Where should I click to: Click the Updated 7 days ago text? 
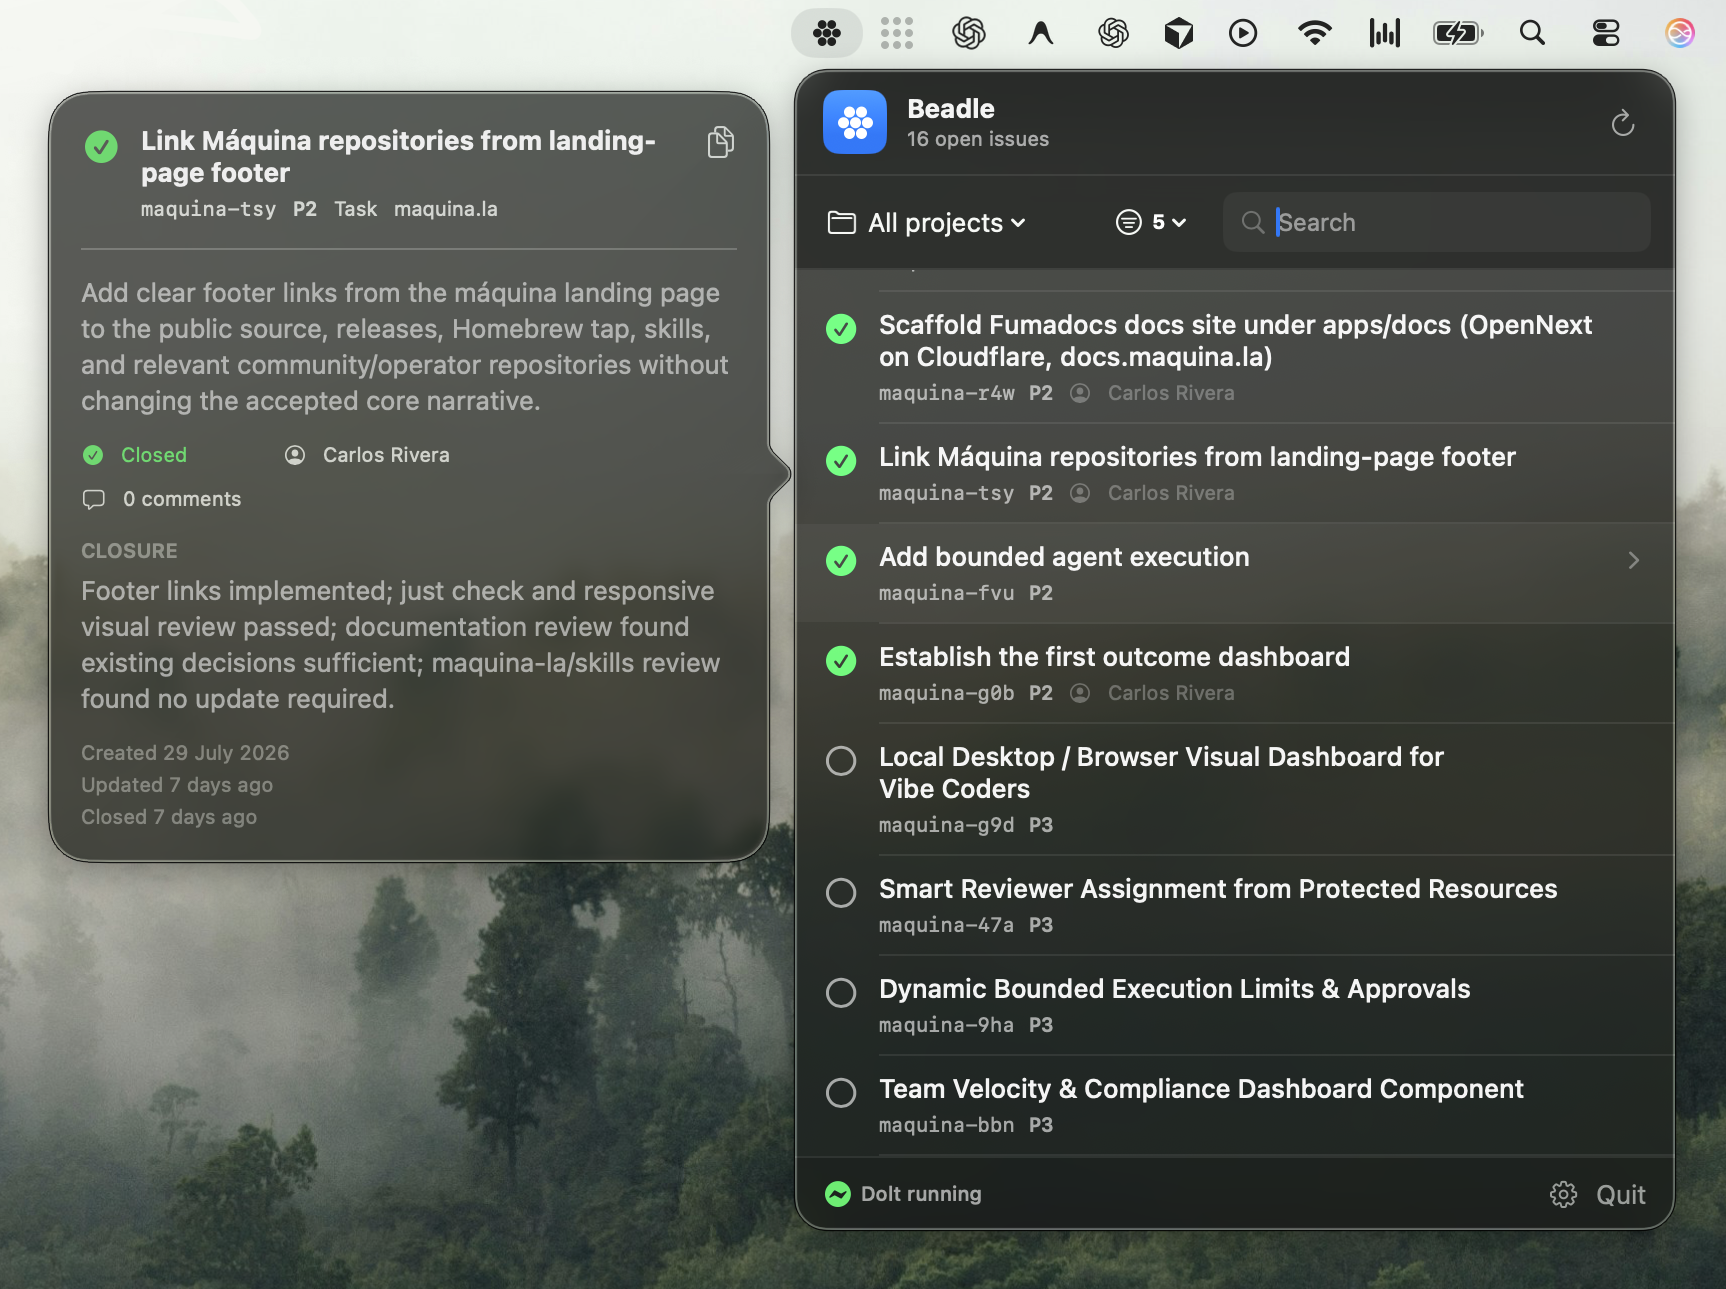pos(177,785)
